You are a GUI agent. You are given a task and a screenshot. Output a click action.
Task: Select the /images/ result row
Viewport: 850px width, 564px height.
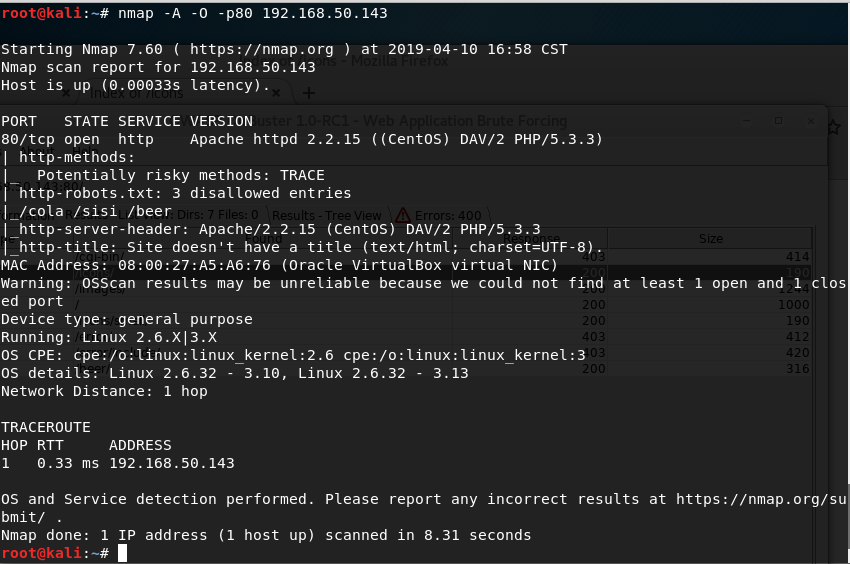coord(442,289)
